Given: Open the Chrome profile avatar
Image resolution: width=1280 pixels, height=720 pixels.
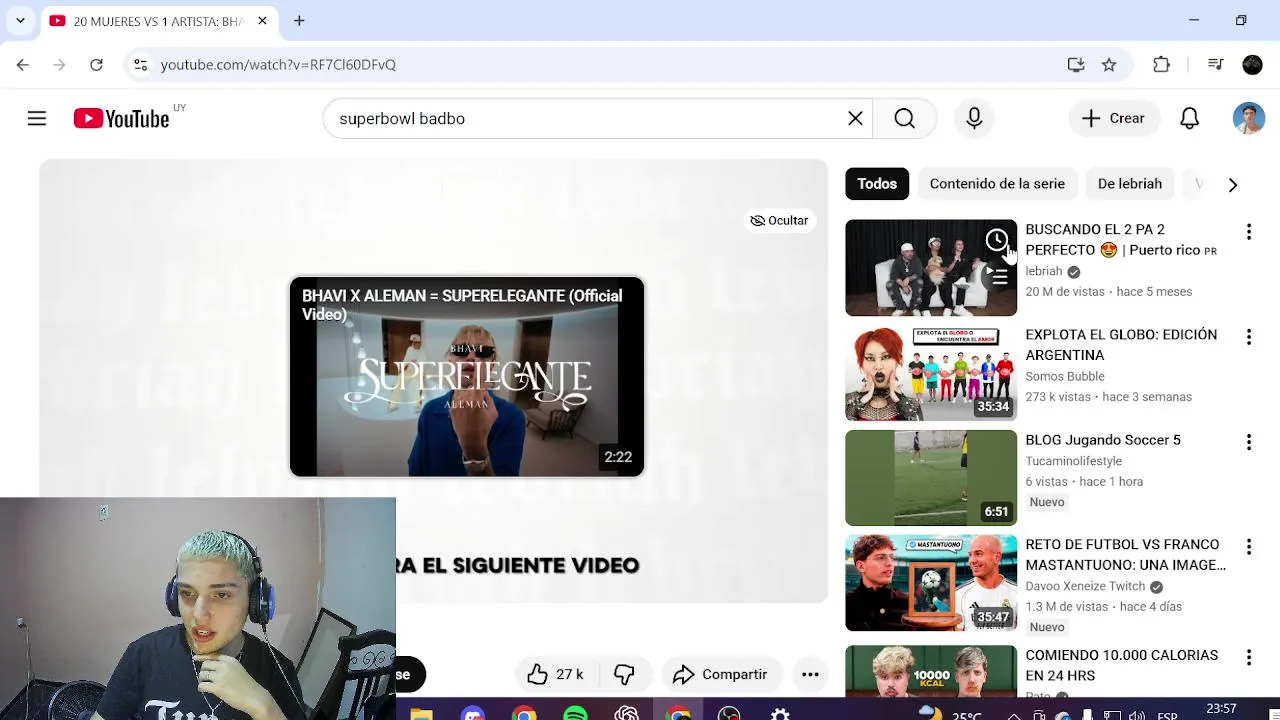Looking at the screenshot, I should (1252, 65).
